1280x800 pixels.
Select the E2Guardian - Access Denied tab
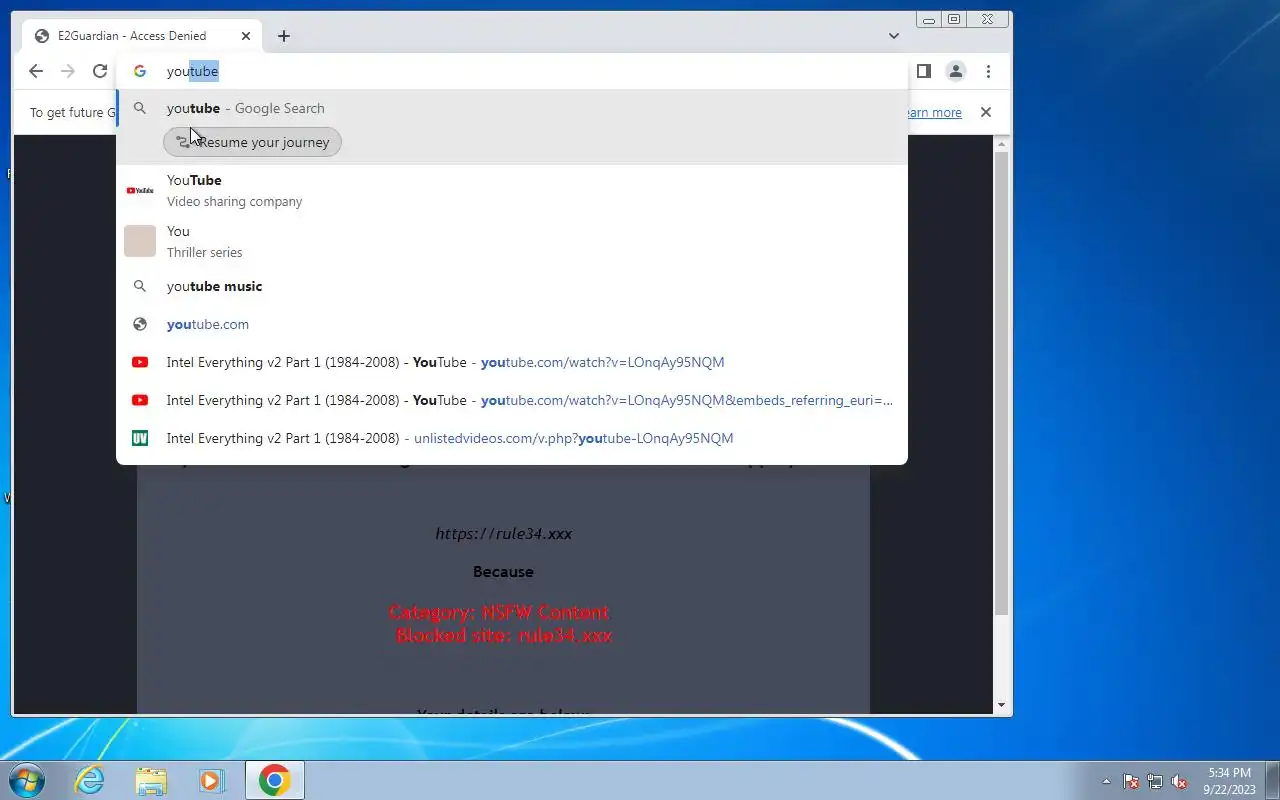click(x=142, y=36)
